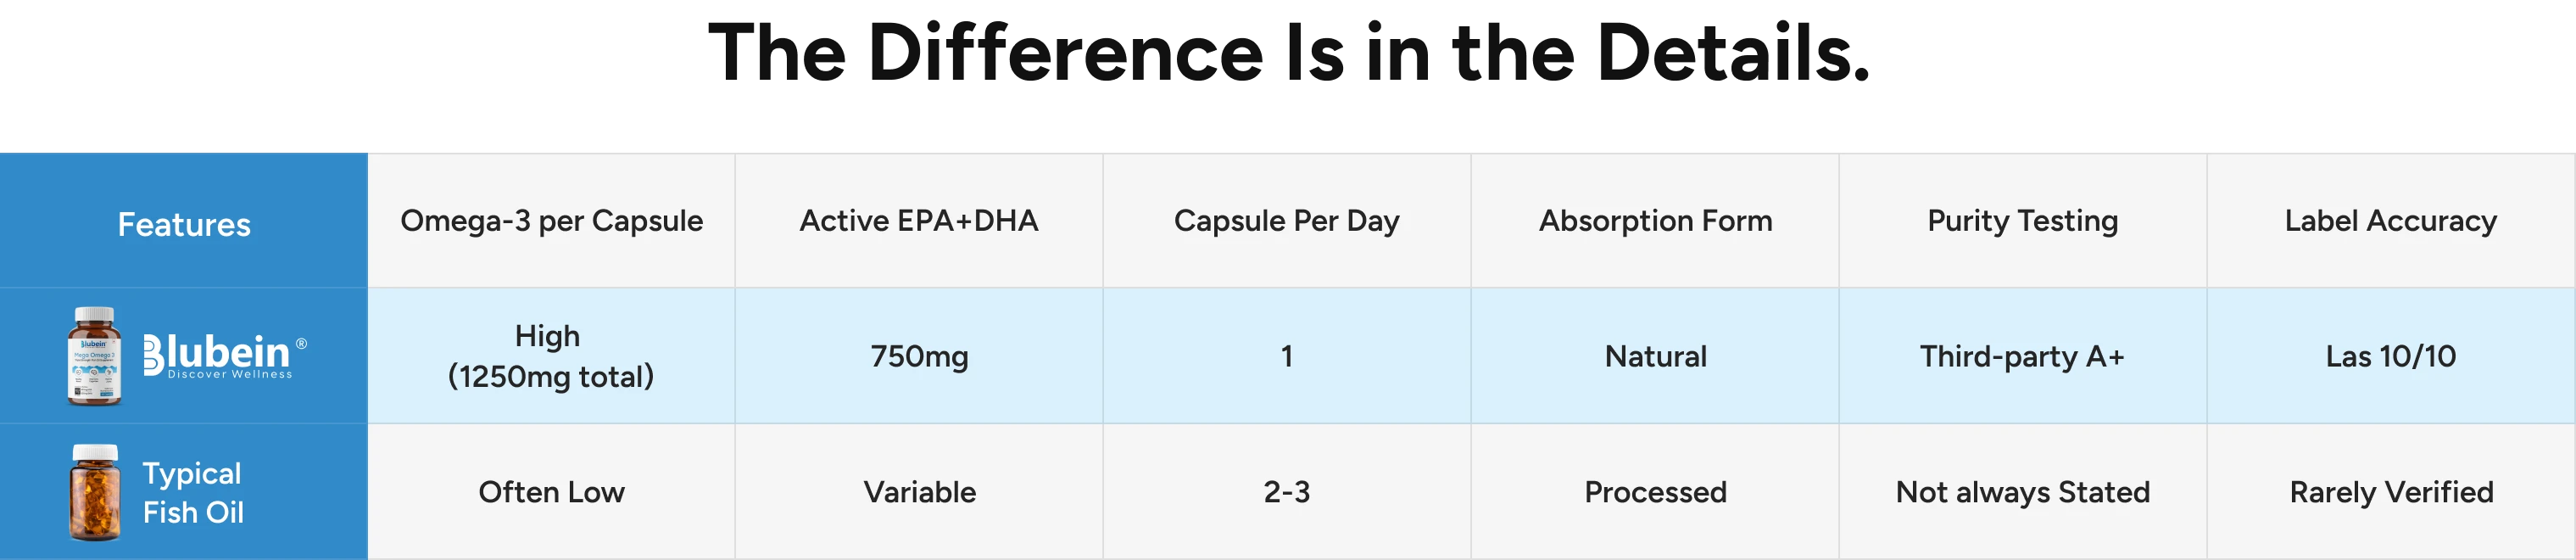Click the Often Low cell

(551, 492)
